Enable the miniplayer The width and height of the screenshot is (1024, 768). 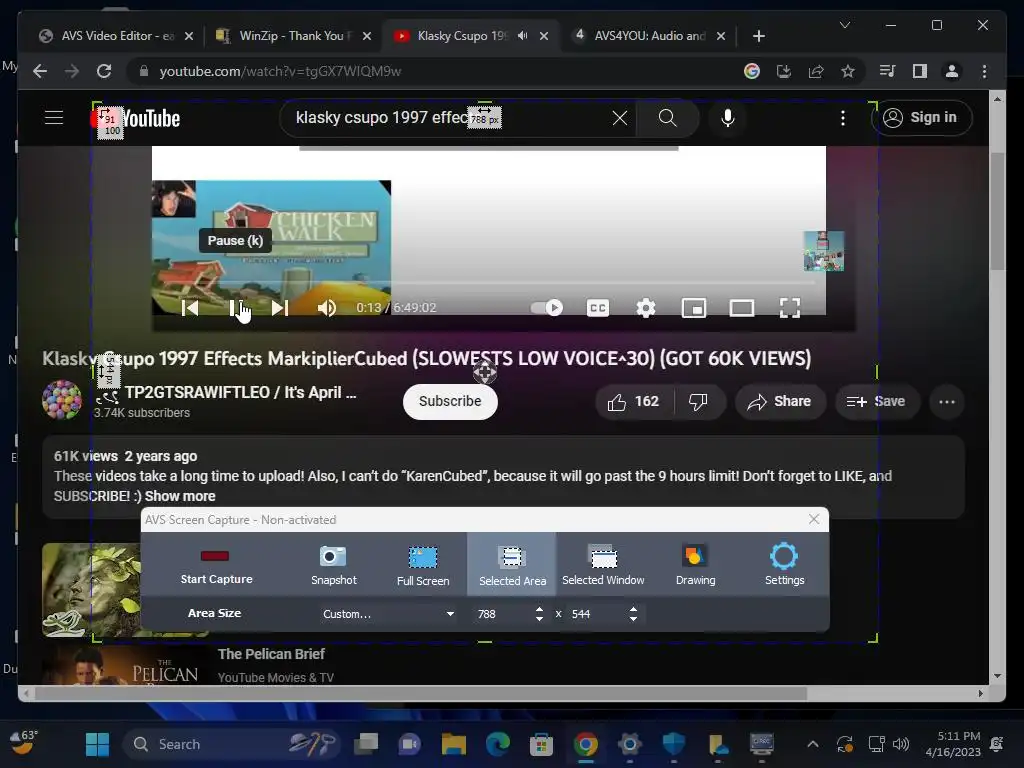694,308
